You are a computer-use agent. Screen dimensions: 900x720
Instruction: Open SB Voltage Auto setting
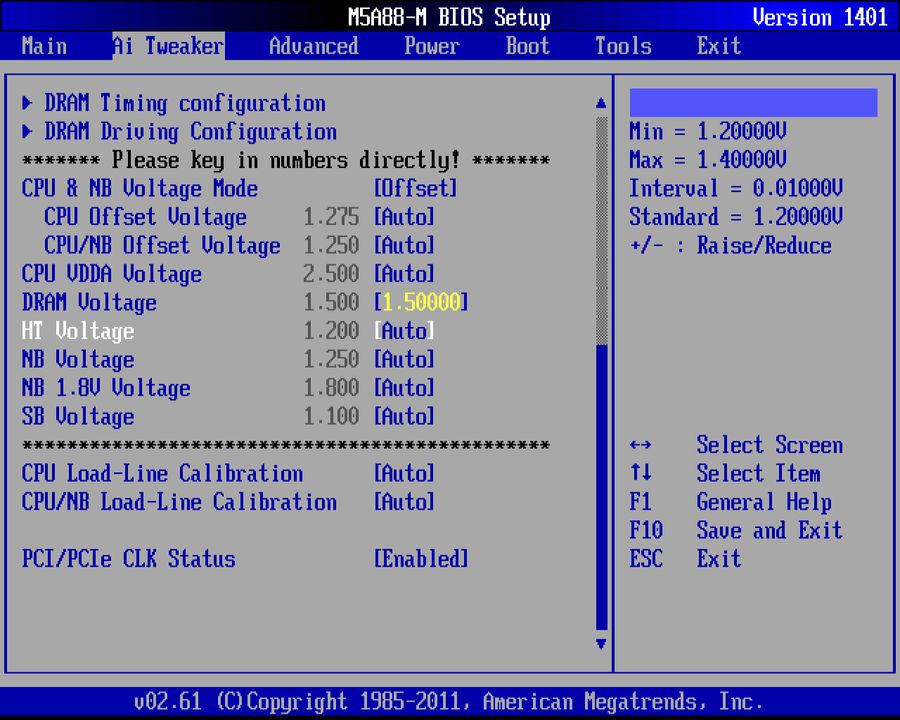tap(404, 416)
